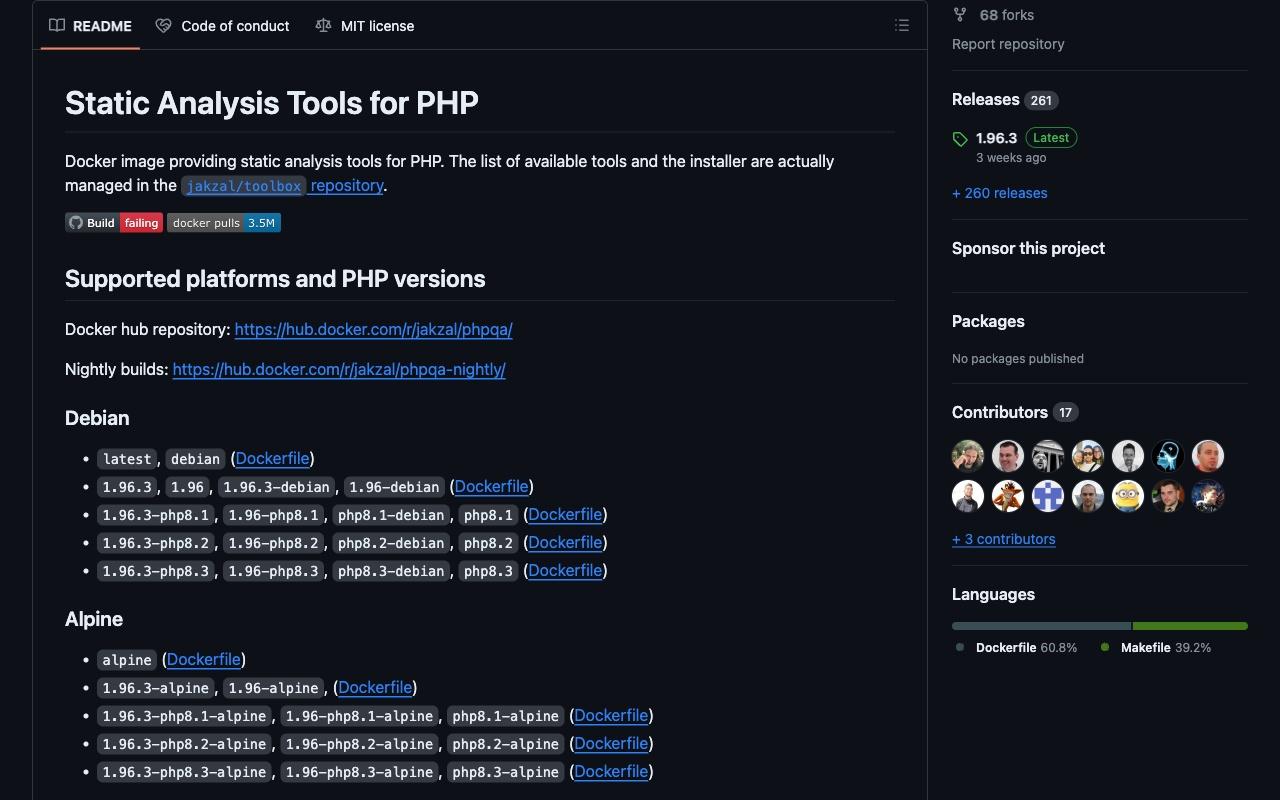Click the Build failing badge

(114, 223)
